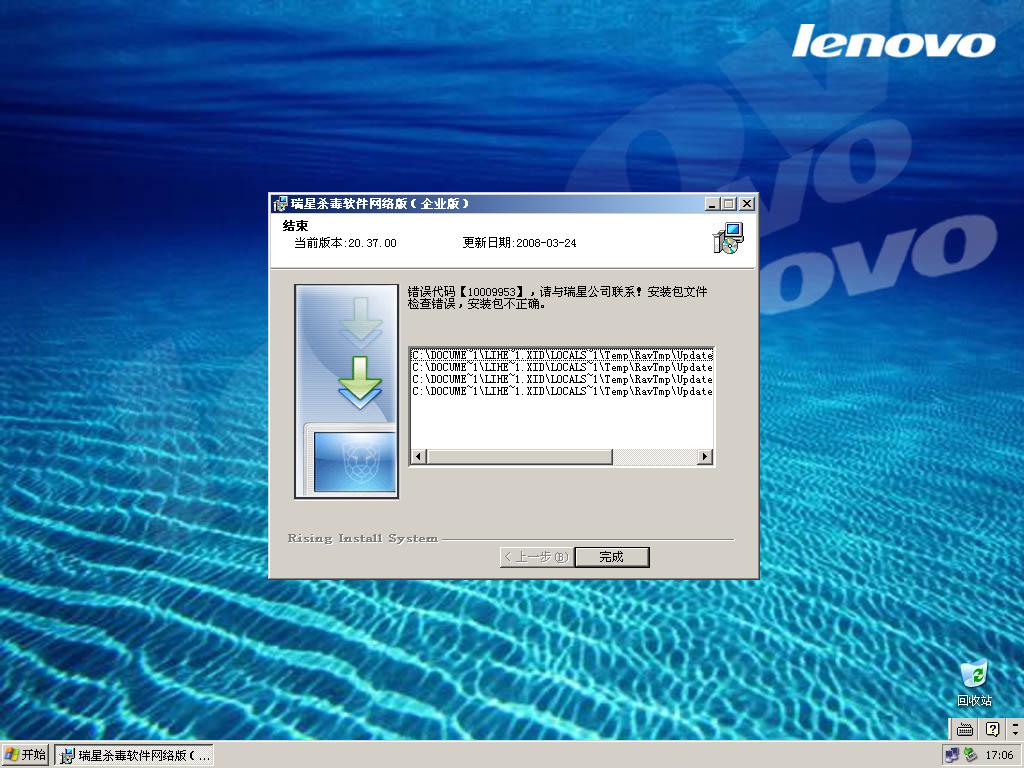Click the Rising Install System label
The height and width of the screenshot is (768, 1024).
(362, 539)
